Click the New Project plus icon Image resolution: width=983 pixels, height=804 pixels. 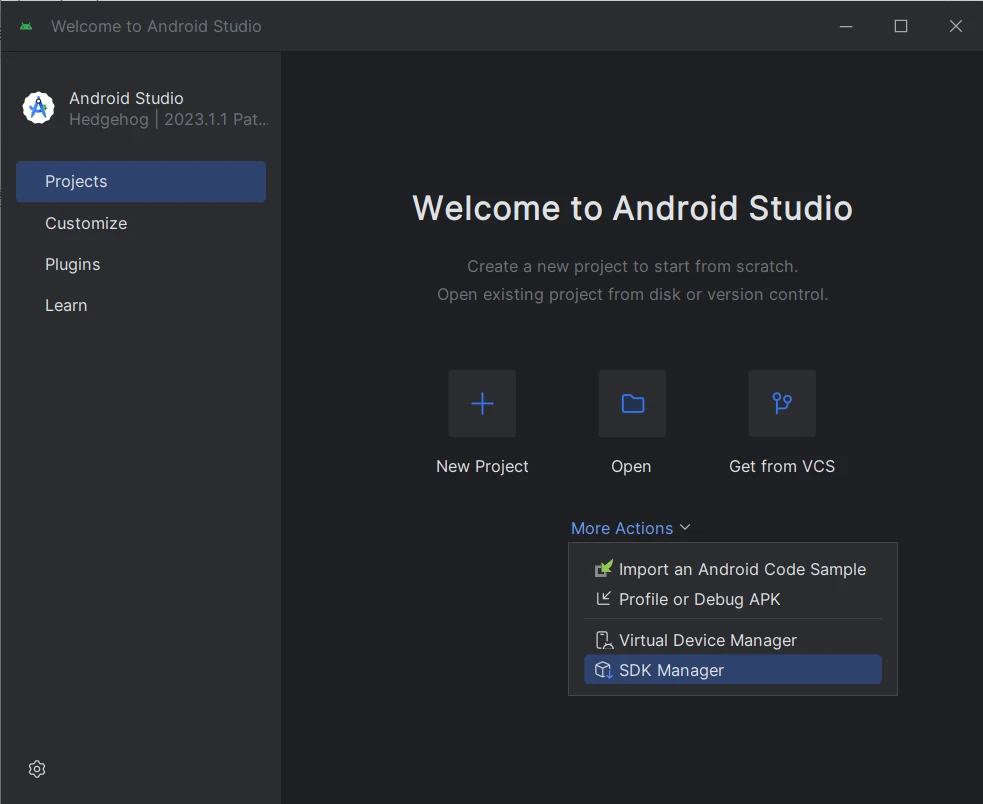click(x=482, y=403)
